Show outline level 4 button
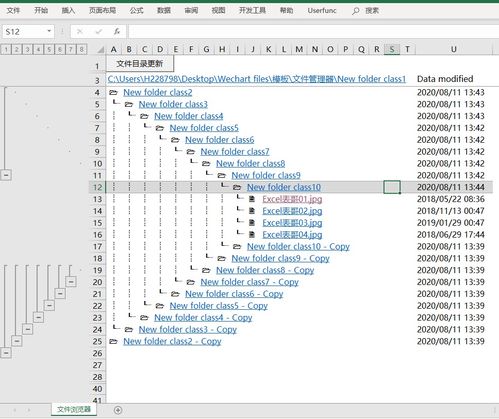This screenshot has width=499, height=419. pos(38,50)
